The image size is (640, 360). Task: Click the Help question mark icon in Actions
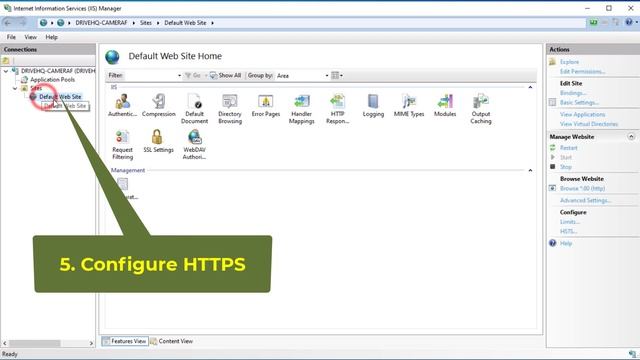pyautogui.click(x=553, y=243)
